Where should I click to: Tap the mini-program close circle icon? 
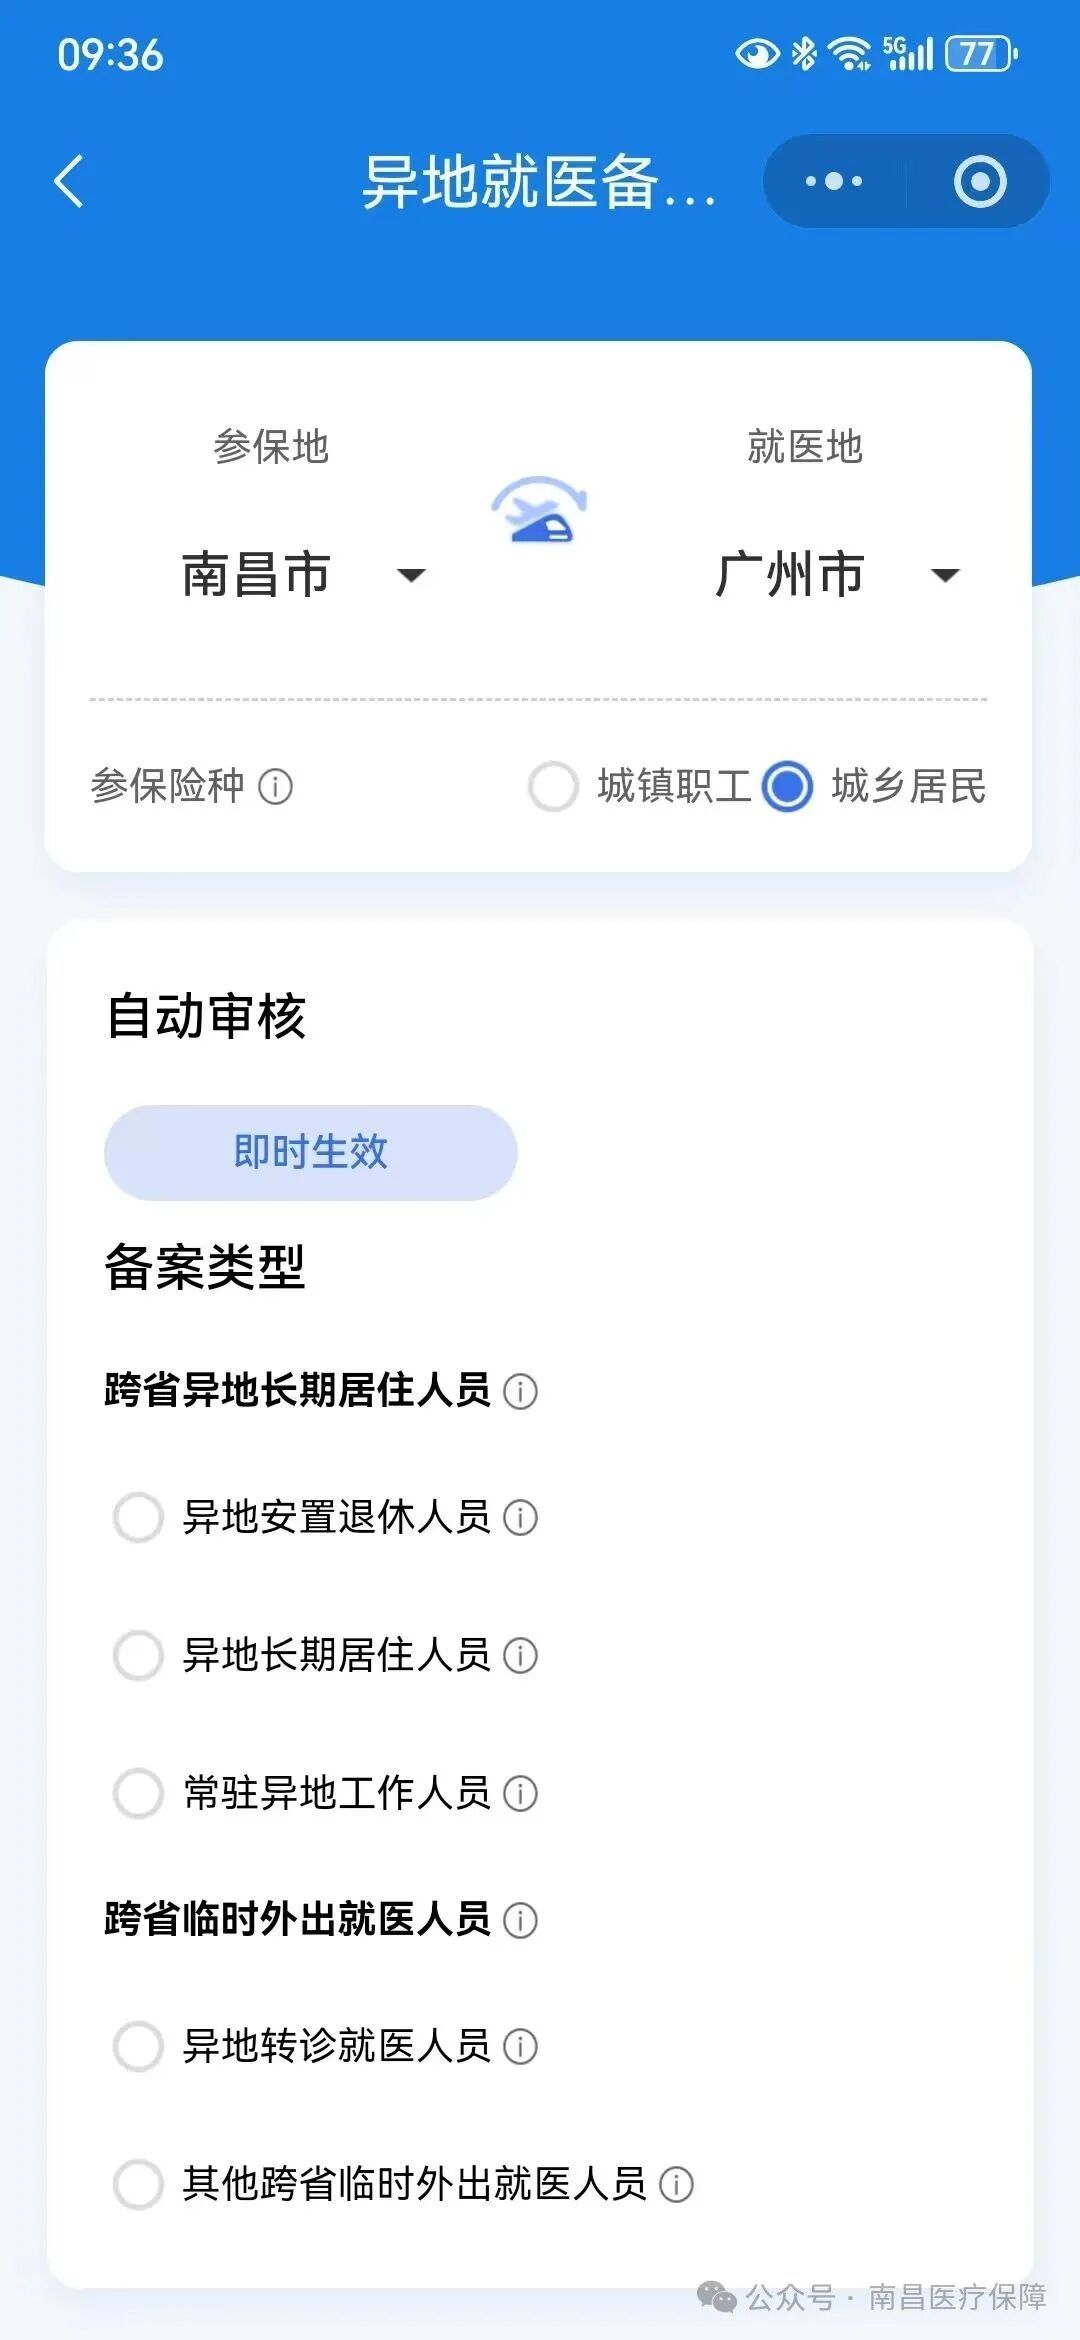(x=979, y=182)
